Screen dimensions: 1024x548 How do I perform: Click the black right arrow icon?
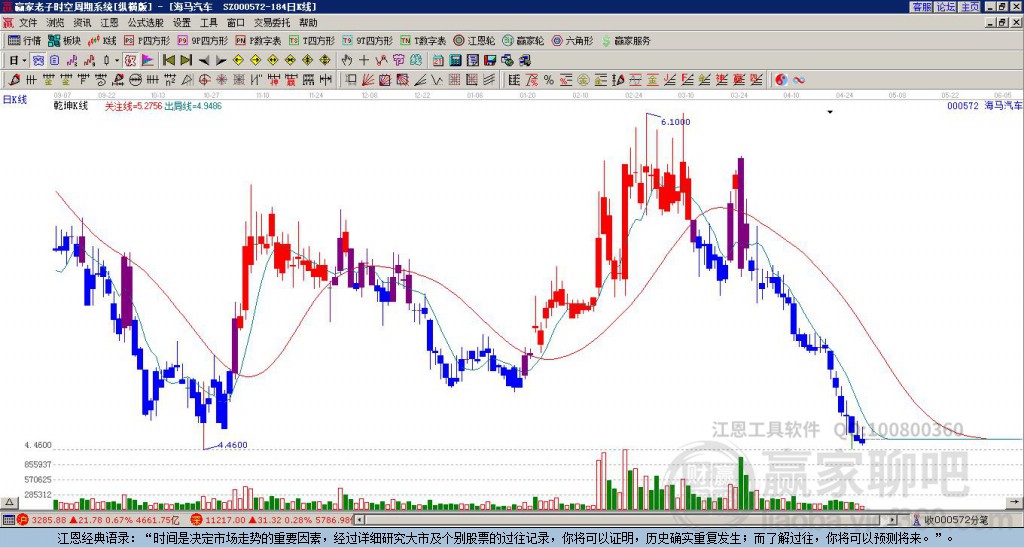pyautogui.click(x=221, y=61)
